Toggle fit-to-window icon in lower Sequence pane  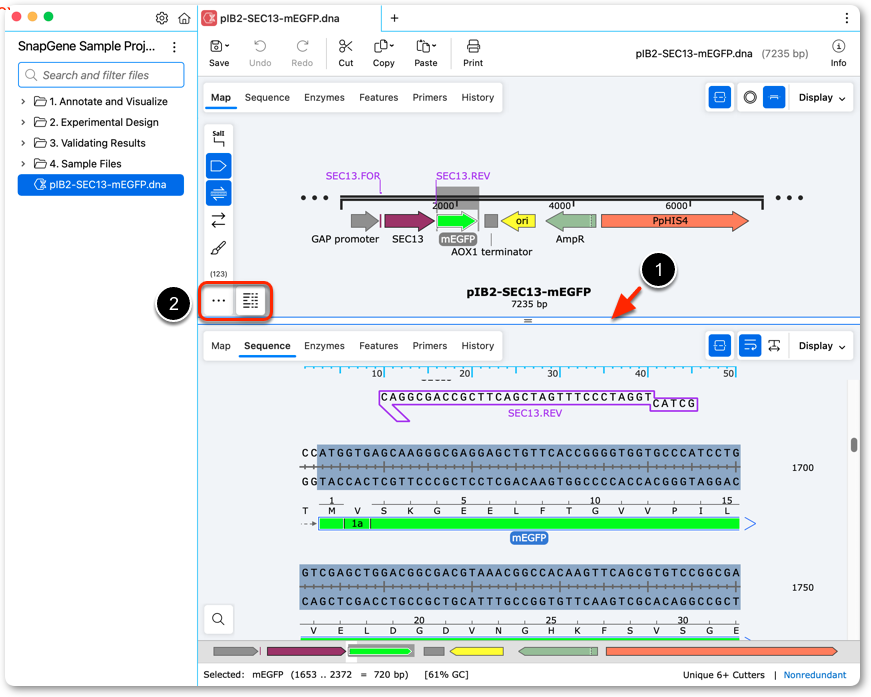click(x=720, y=345)
